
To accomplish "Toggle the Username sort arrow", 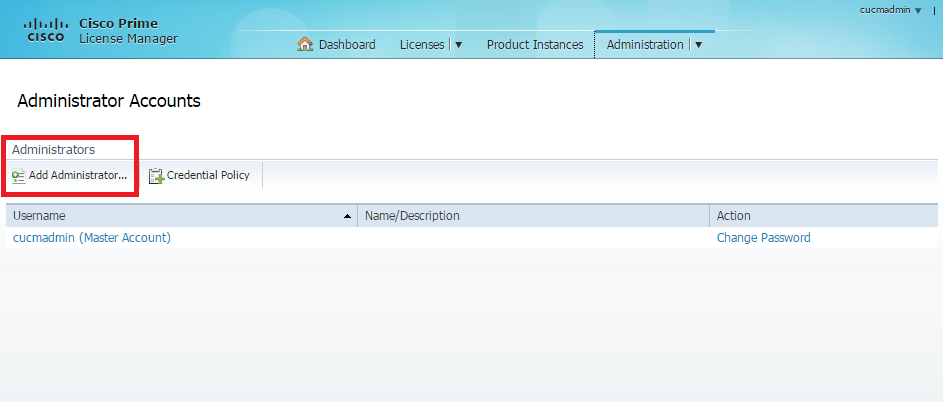I will [x=347, y=216].
